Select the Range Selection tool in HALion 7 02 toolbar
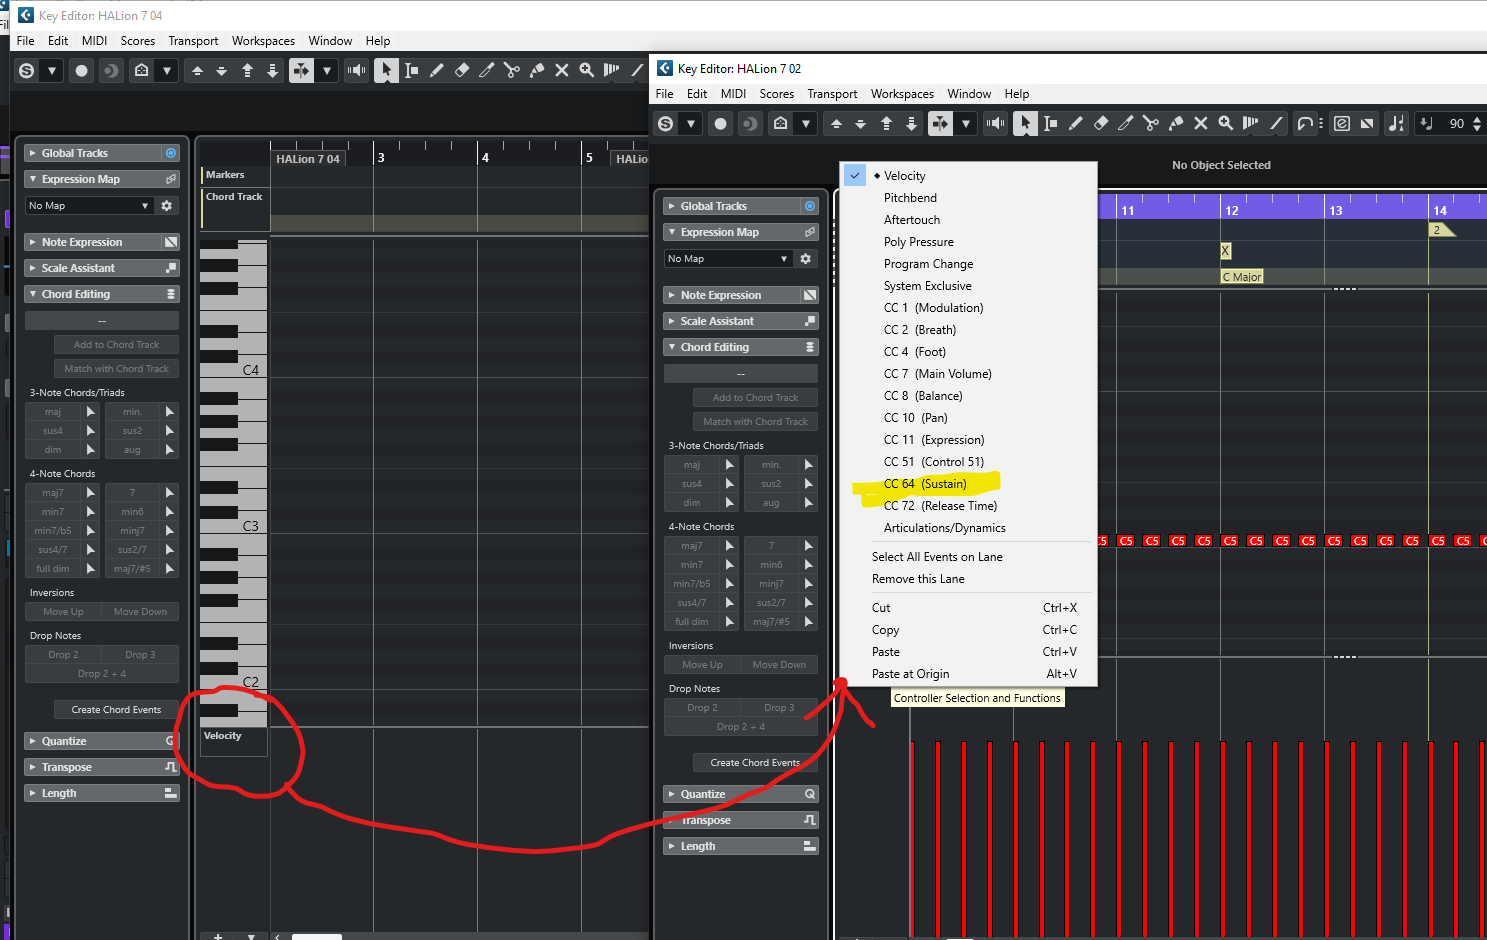This screenshot has height=940, width=1487. [1050, 123]
